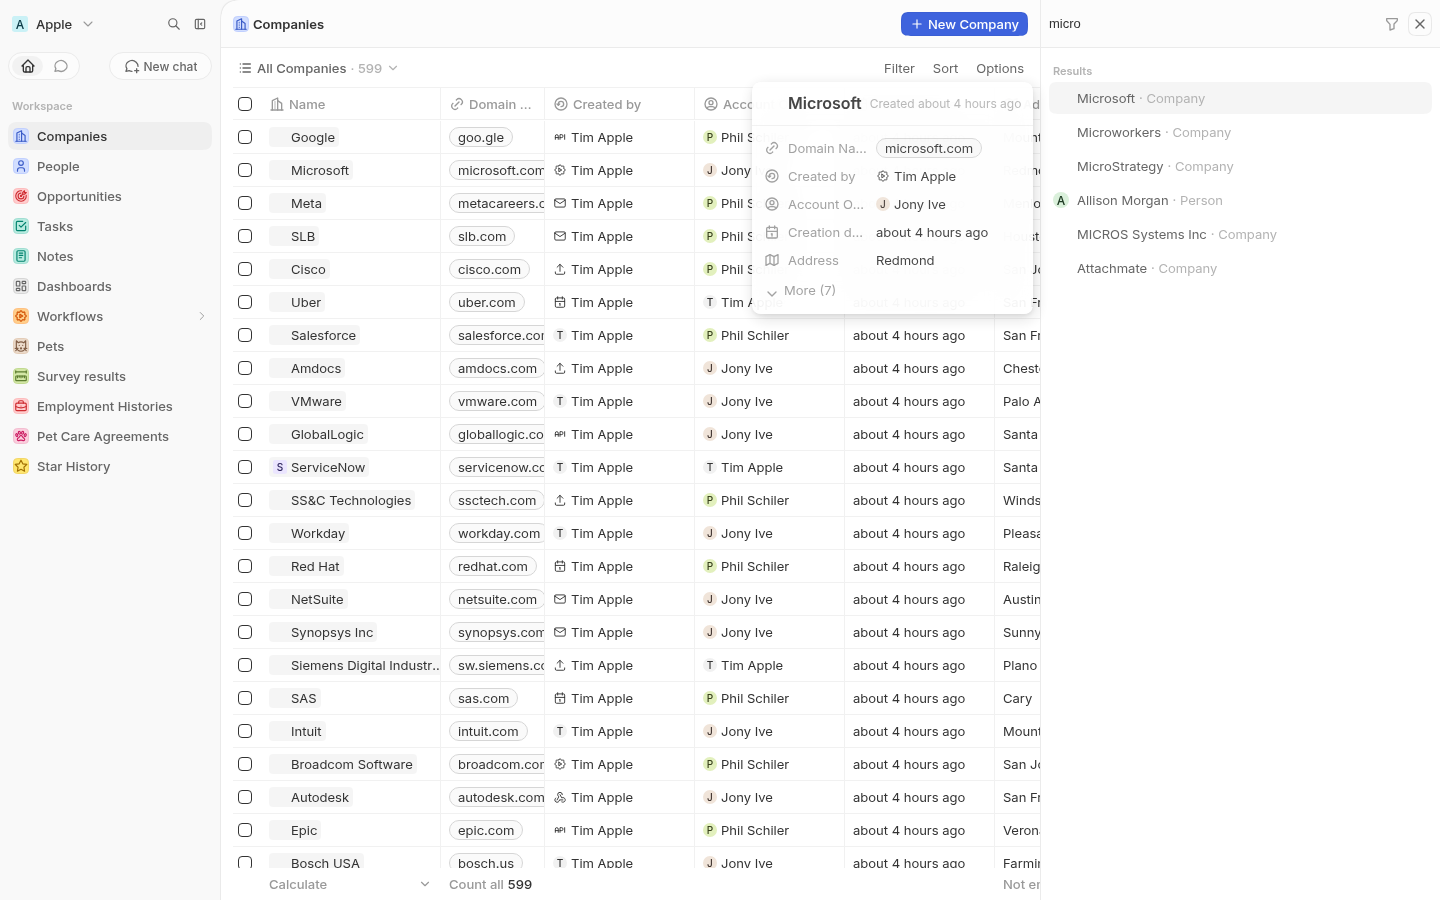Image resolution: width=1440 pixels, height=900 pixels.
Task: Click the Companies page header icon
Action: [x=241, y=24]
